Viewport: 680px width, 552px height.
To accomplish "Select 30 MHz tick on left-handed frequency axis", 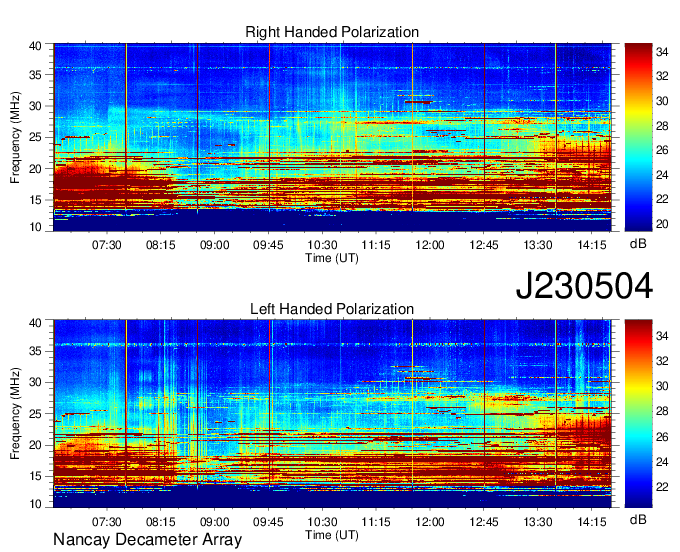I will [x=36, y=382].
